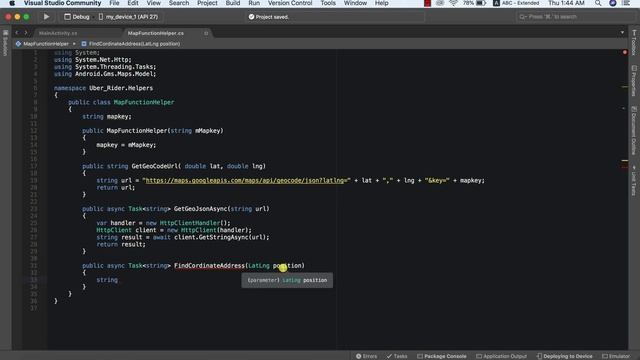The width and height of the screenshot is (640, 360).
Task: Click the Siri icon in the menu bar
Action: pos(613,3)
